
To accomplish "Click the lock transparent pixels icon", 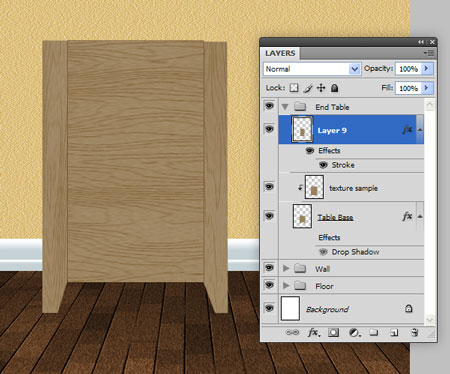I will [x=294, y=88].
